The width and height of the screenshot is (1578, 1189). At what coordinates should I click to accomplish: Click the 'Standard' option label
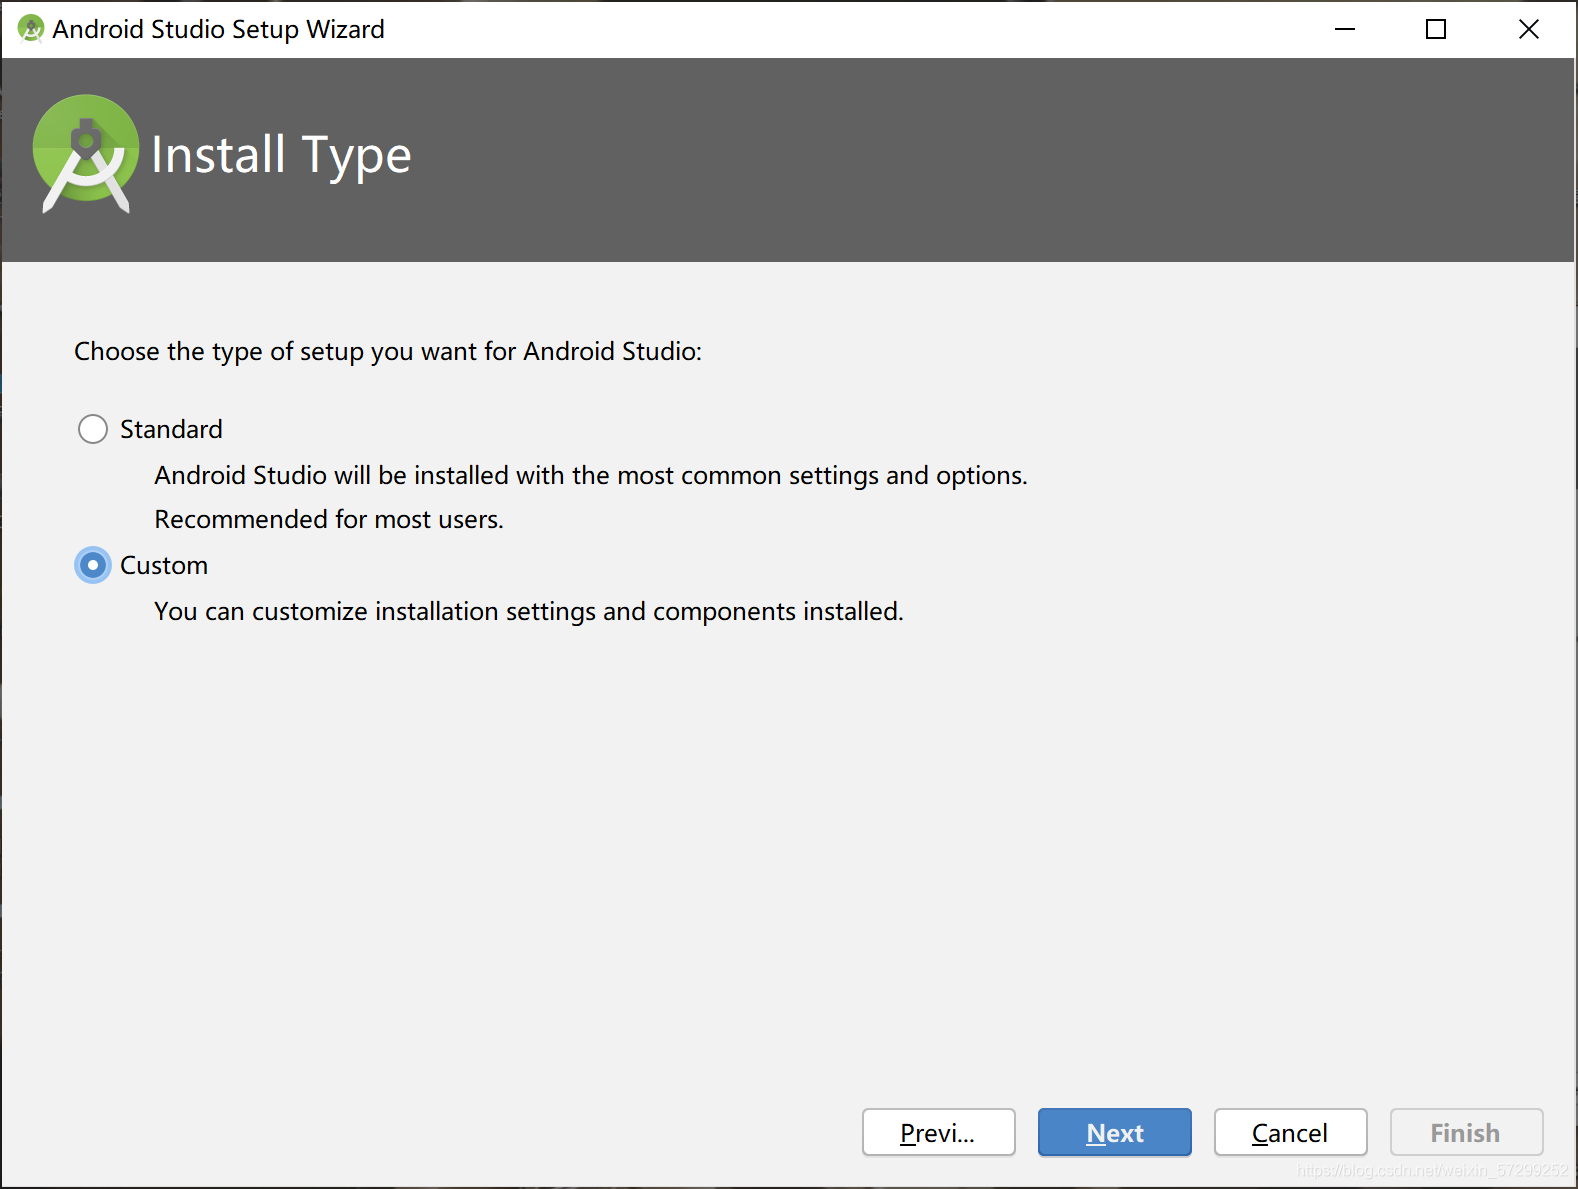(171, 429)
